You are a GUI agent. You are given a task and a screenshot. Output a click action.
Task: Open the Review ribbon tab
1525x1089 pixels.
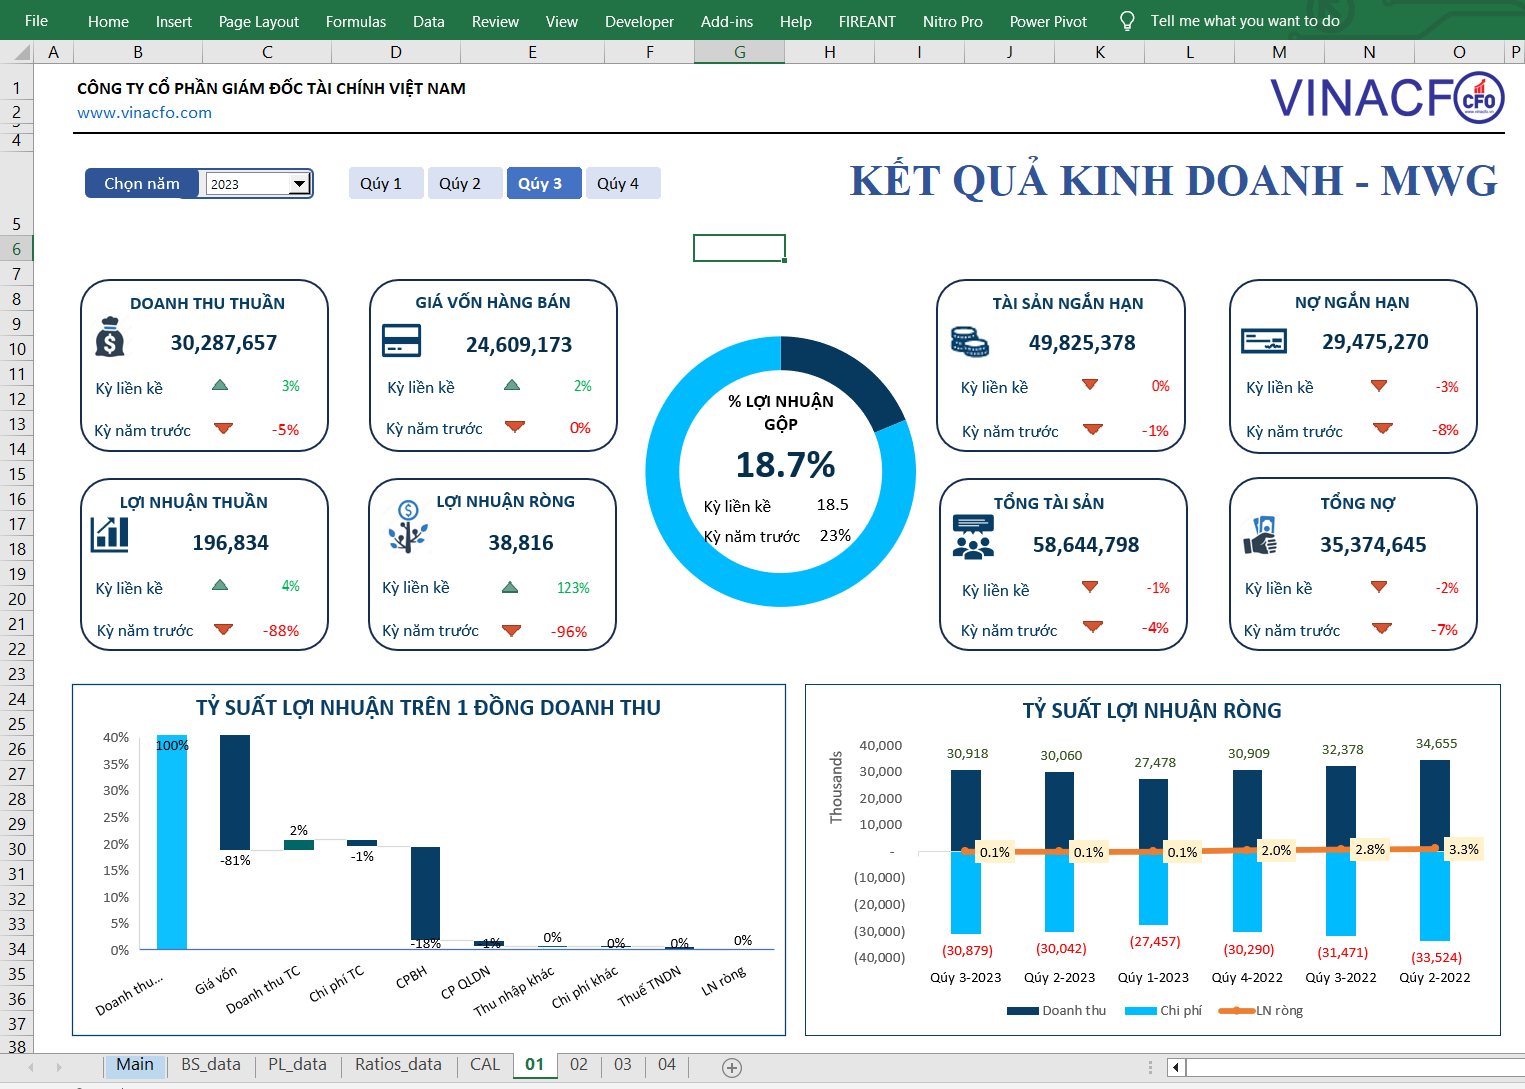coord(495,21)
